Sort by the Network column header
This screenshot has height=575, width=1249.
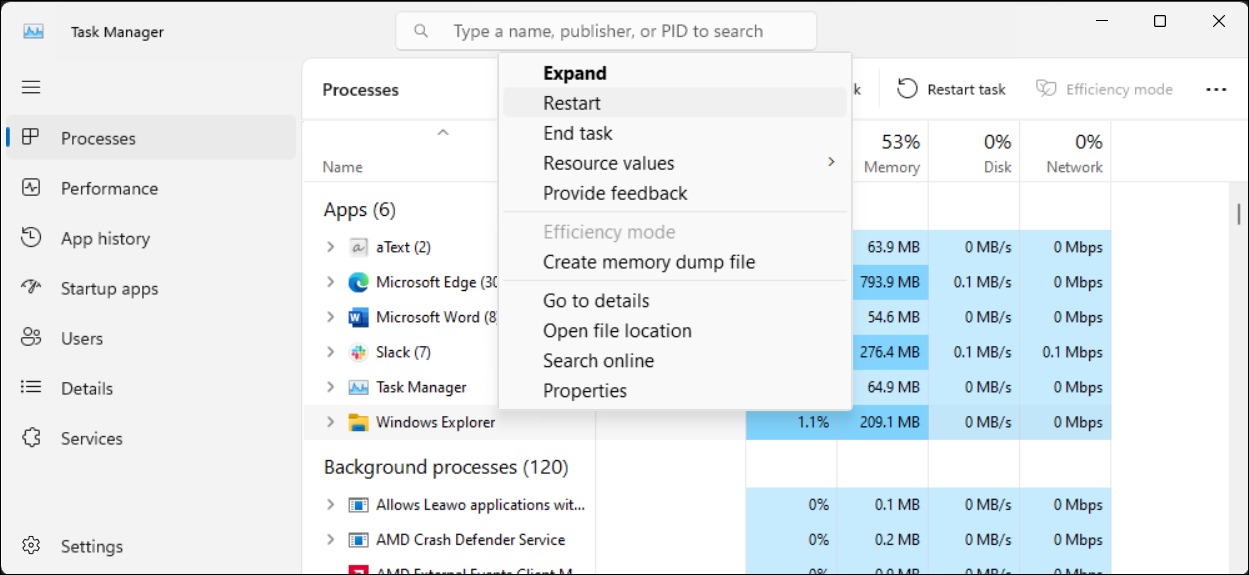[1065, 152]
